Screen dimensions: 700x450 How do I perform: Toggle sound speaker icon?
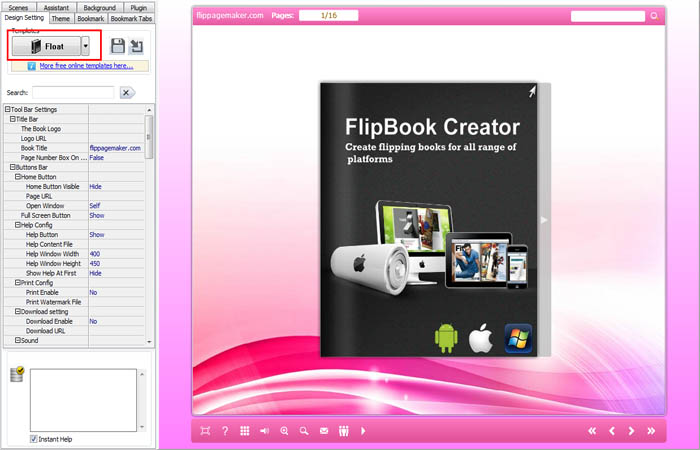[264, 431]
